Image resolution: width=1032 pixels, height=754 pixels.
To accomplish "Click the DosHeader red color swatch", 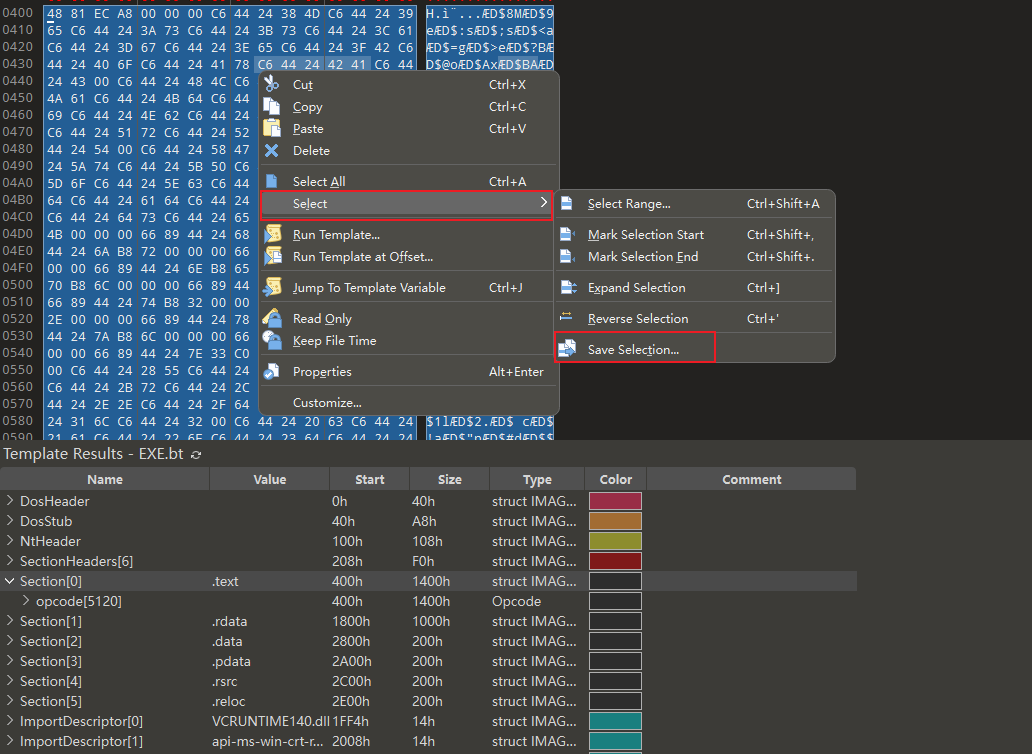I will [615, 501].
